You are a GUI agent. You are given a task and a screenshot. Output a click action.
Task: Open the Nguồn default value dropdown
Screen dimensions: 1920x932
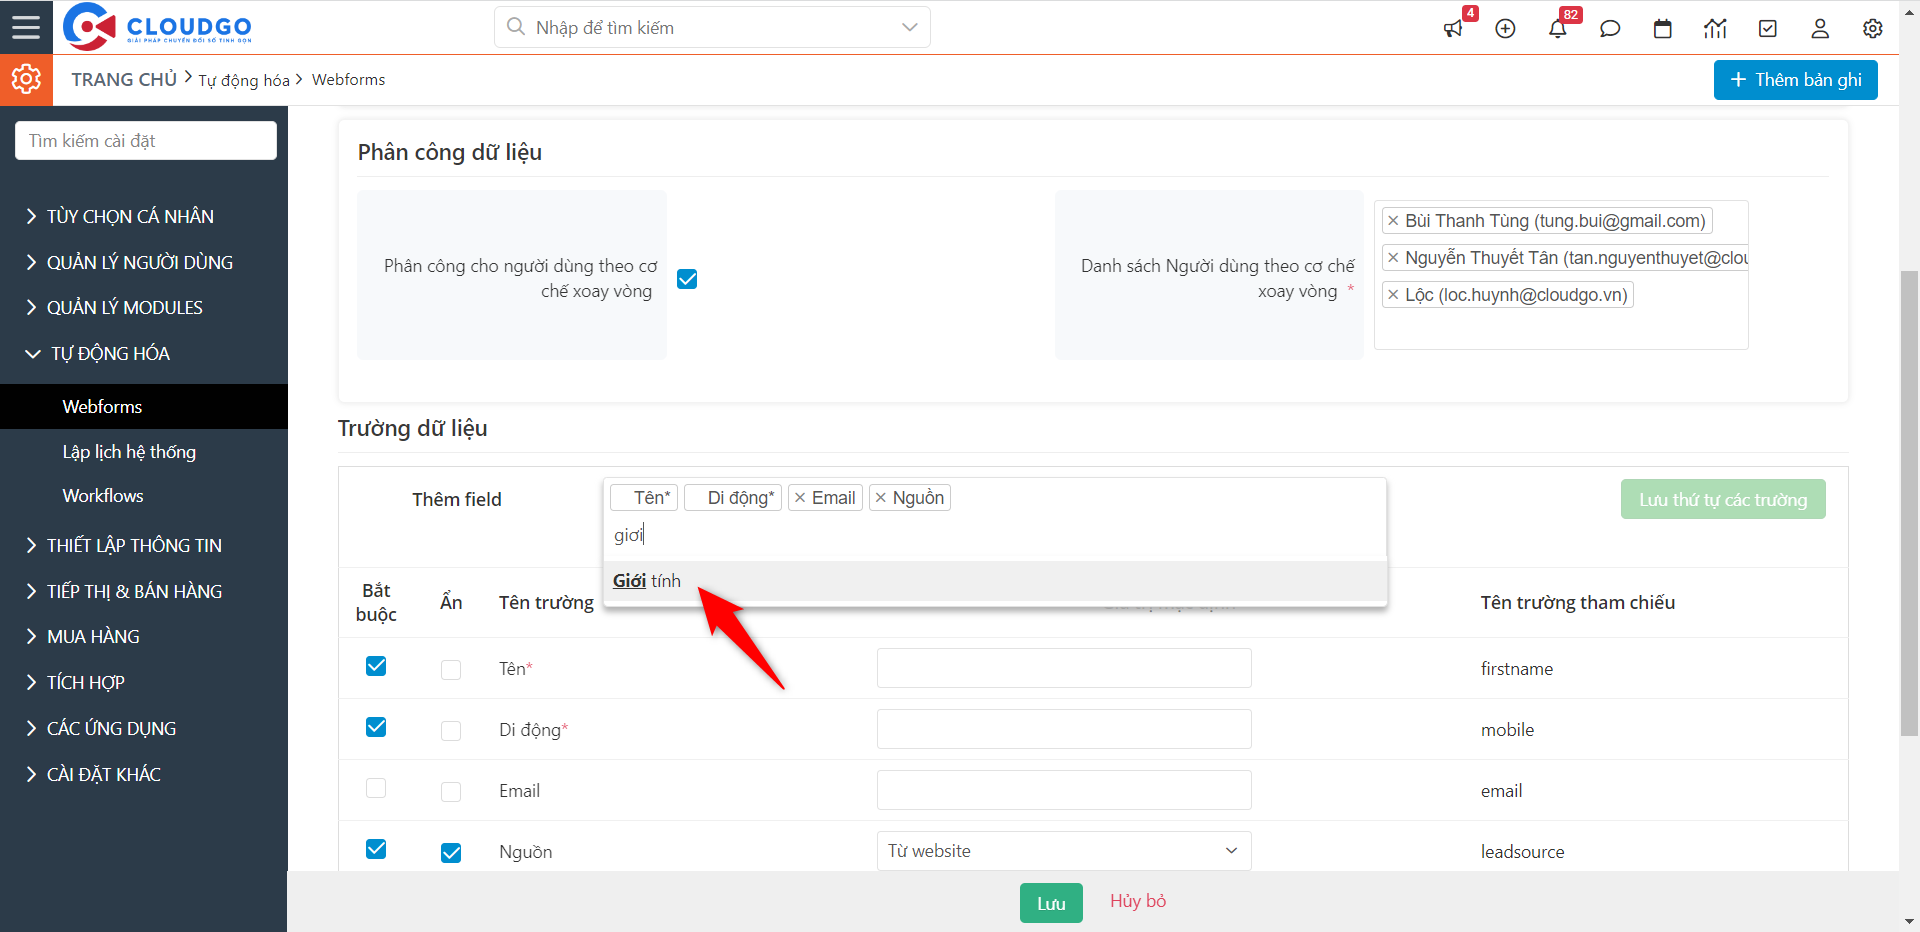pyautogui.click(x=1063, y=851)
